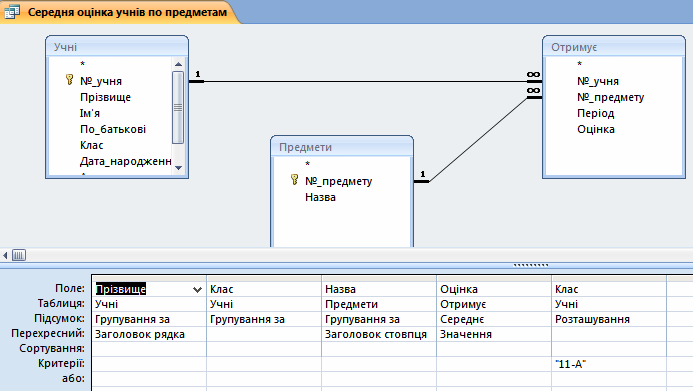Viewport: 693px width, 391px height.
Task: Select the Учні table title bar
Action: 117,47
